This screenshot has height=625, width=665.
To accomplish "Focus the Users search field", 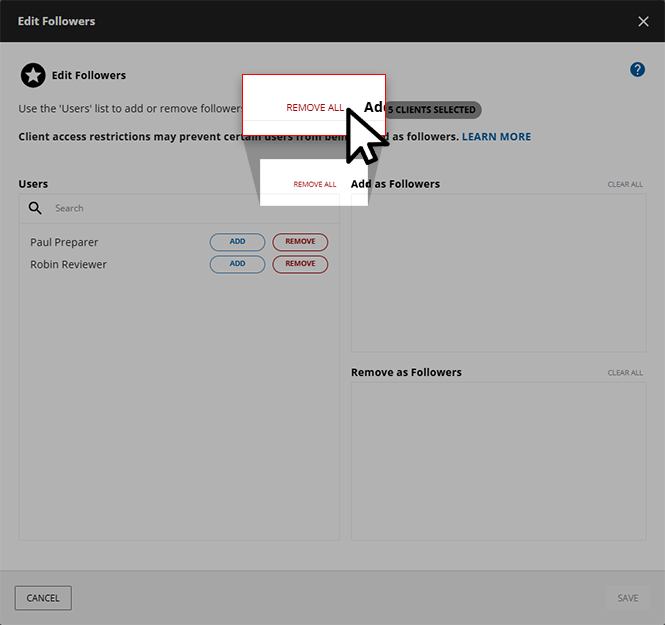I will (190, 208).
